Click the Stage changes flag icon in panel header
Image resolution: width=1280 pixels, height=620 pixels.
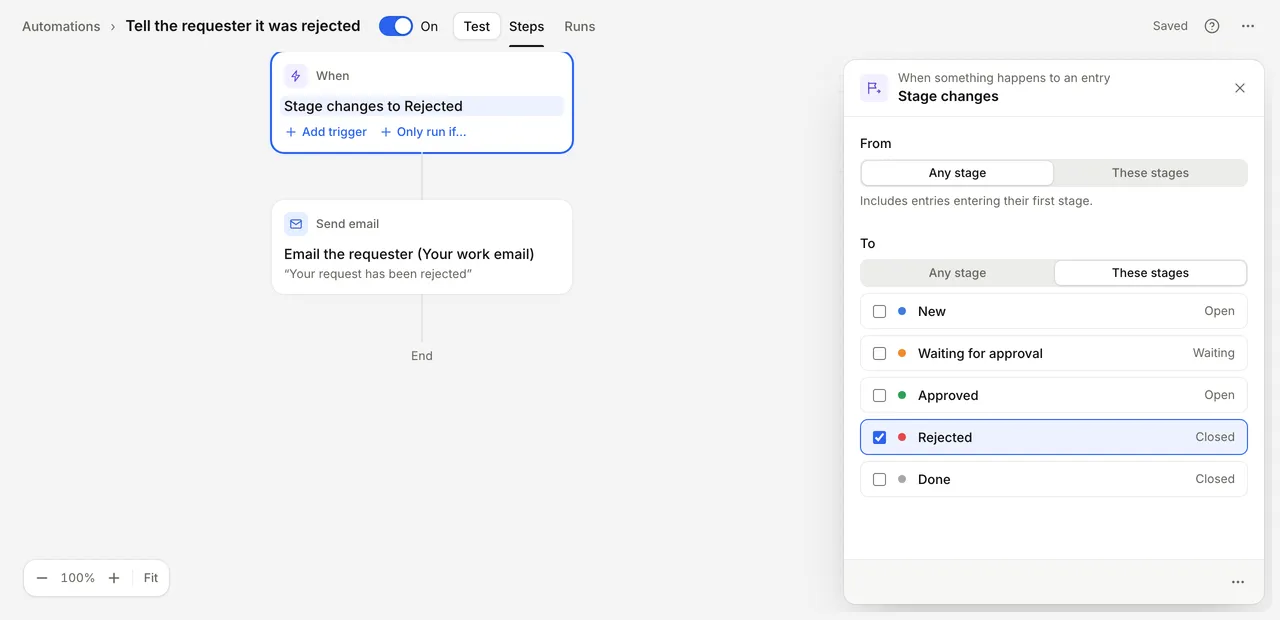pyautogui.click(x=874, y=88)
